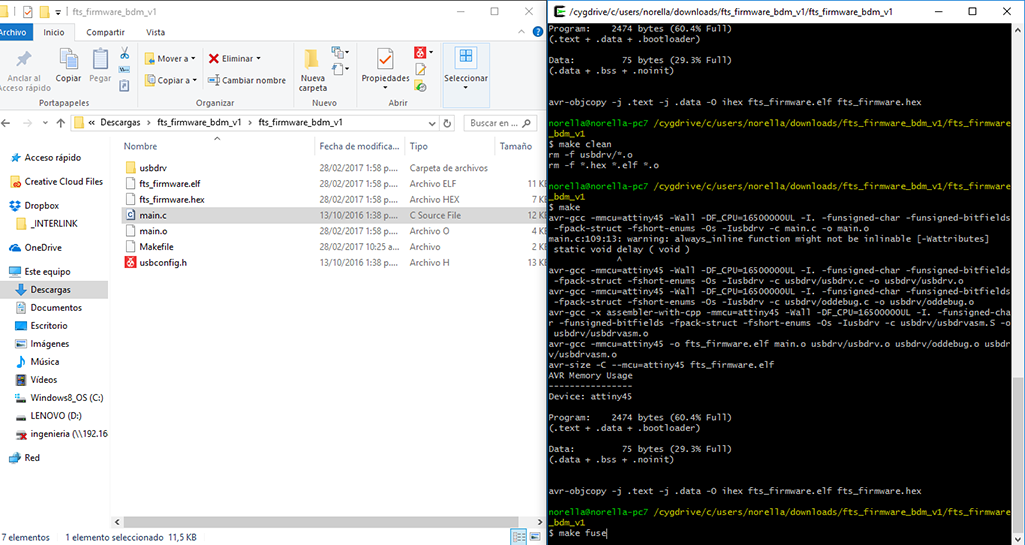Switch to the Compartir ribbon tab
Image resolution: width=1025 pixels, height=545 pixels.
click(x=105, y=32)
